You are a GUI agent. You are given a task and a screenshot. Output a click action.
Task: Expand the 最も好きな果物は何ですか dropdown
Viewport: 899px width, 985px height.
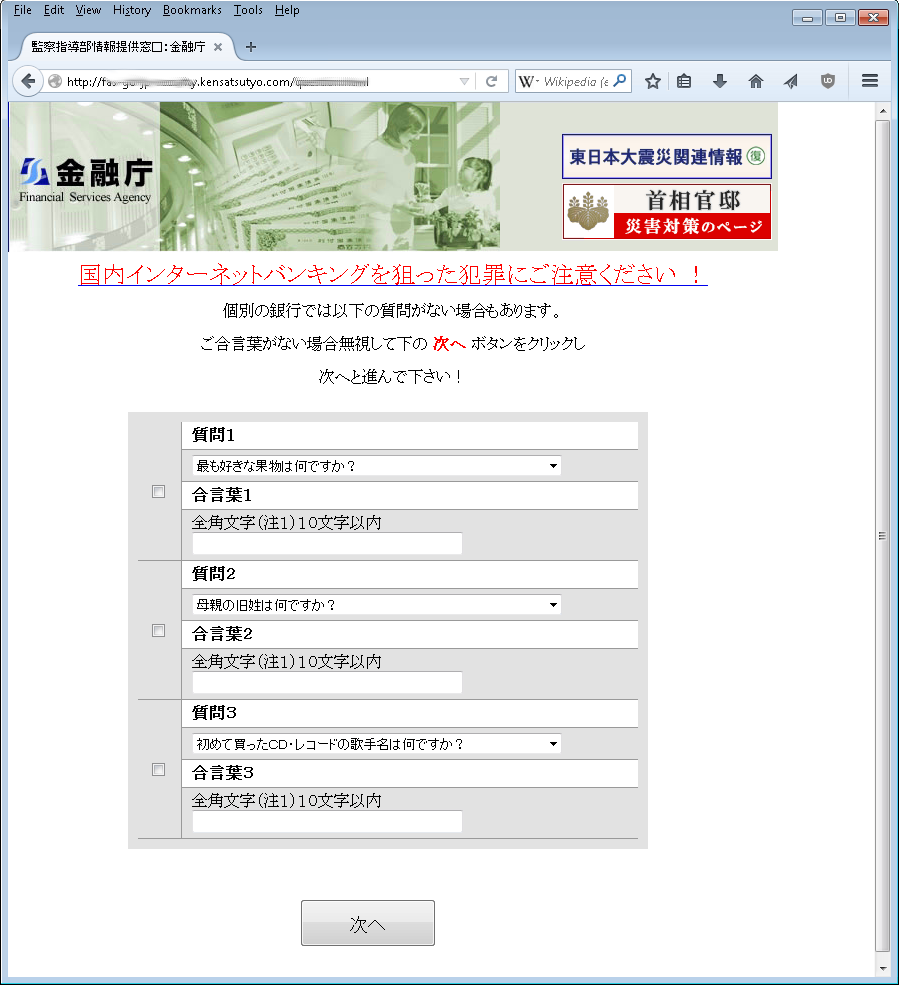coord(376,466)
